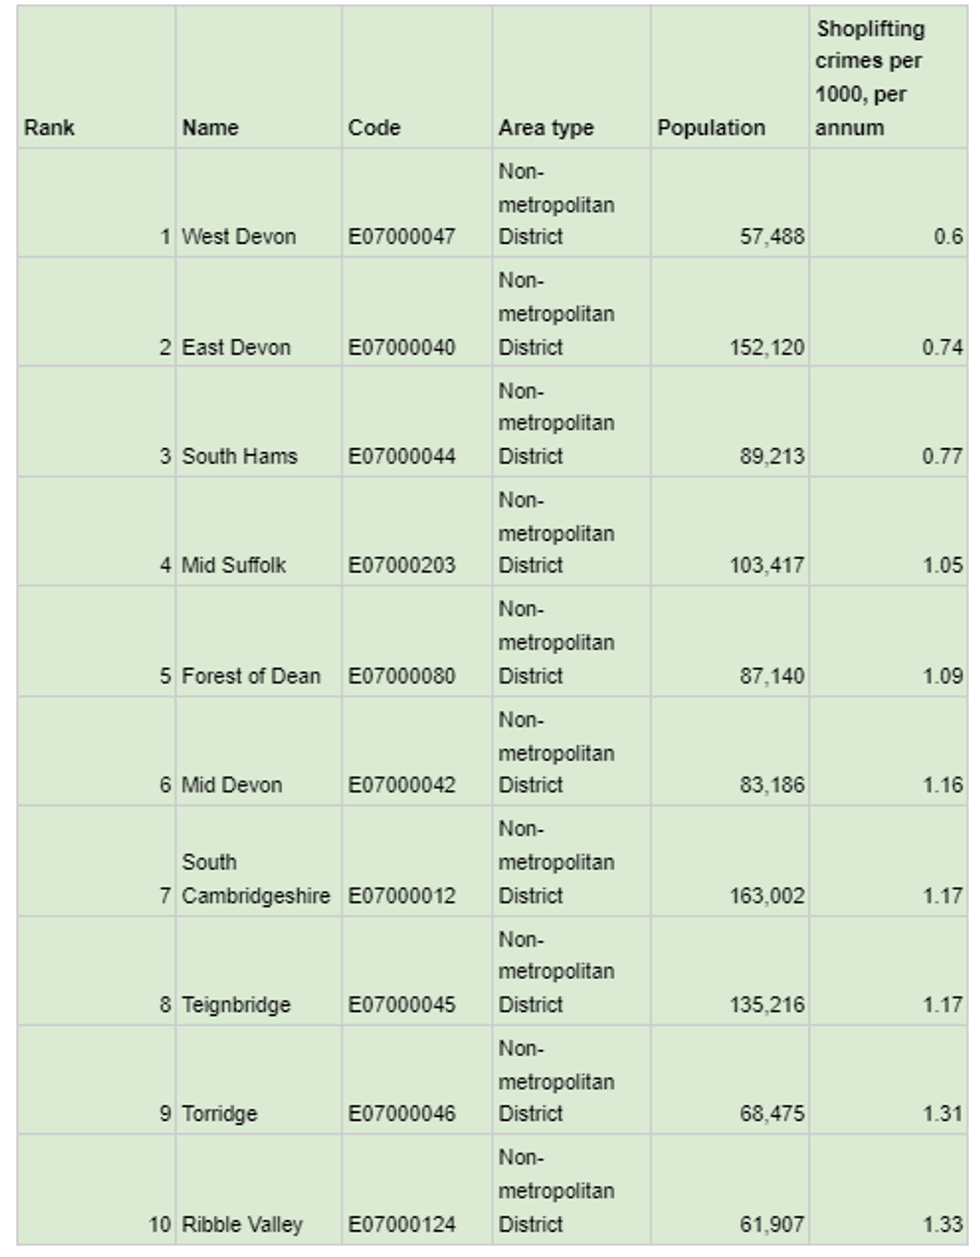Image resolution: width=980 pixels, height=1257 pixels.
Task: Click the Rank column header
Action: point(50,128)
